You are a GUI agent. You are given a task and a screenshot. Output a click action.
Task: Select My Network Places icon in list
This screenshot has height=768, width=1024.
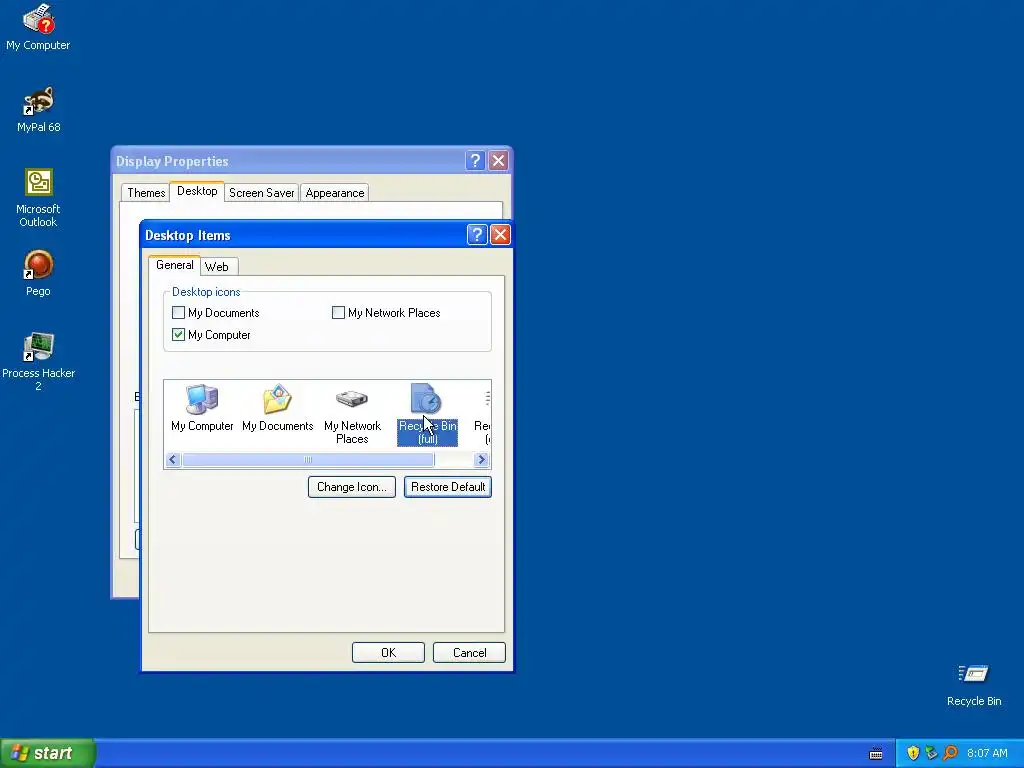tap(352, 415)
